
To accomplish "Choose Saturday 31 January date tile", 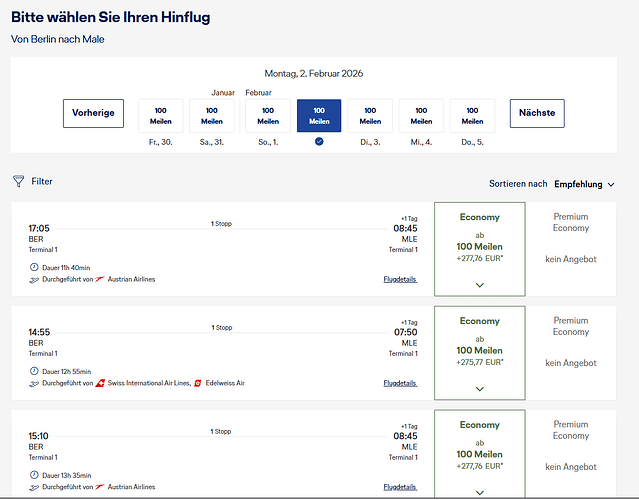I will 211,115.
